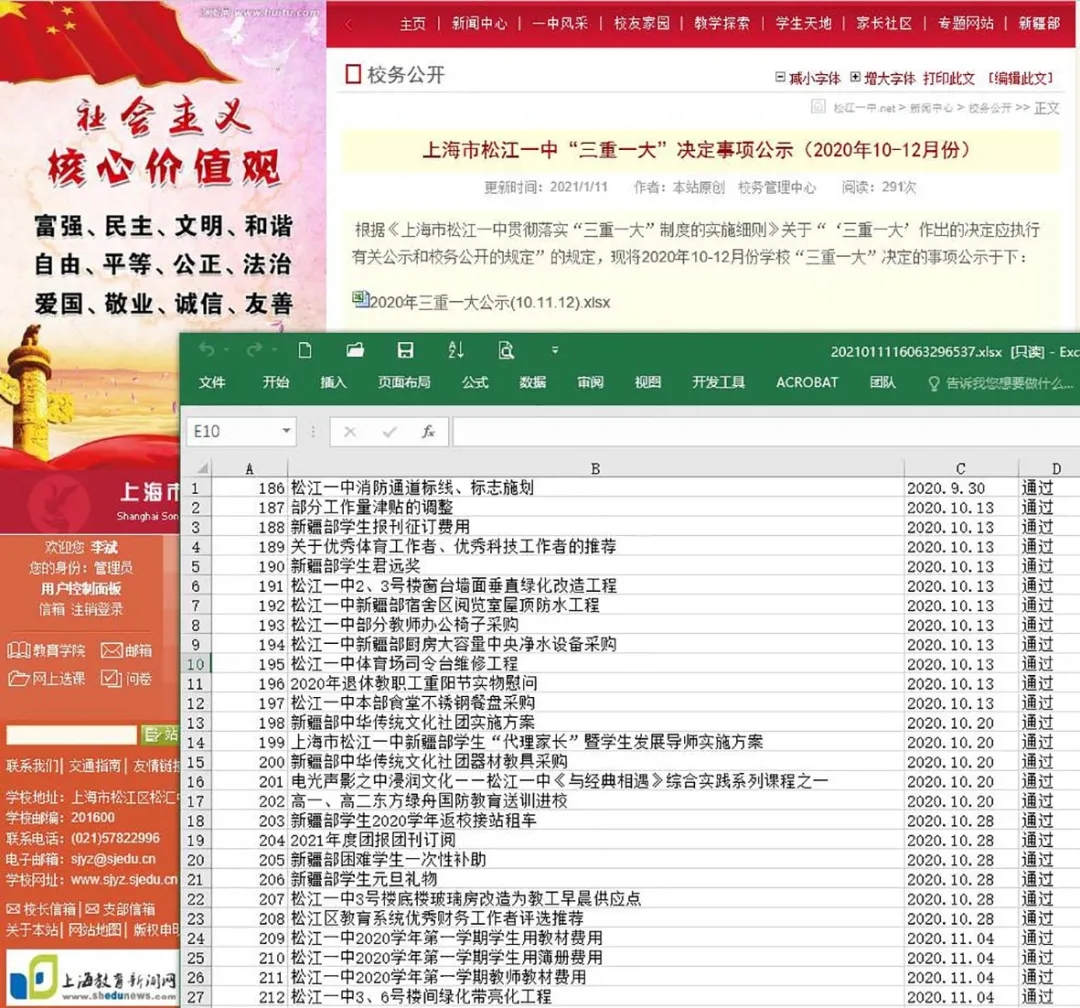Open 邮箱 envelope icon link

(x=127, y=650)
